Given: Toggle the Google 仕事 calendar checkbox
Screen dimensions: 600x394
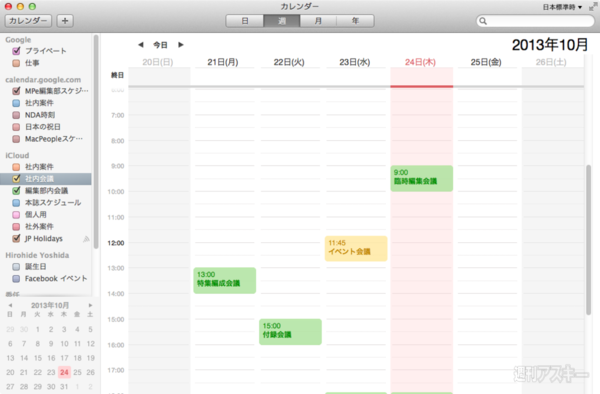Looking at the screenshot, I should (16, 63).
